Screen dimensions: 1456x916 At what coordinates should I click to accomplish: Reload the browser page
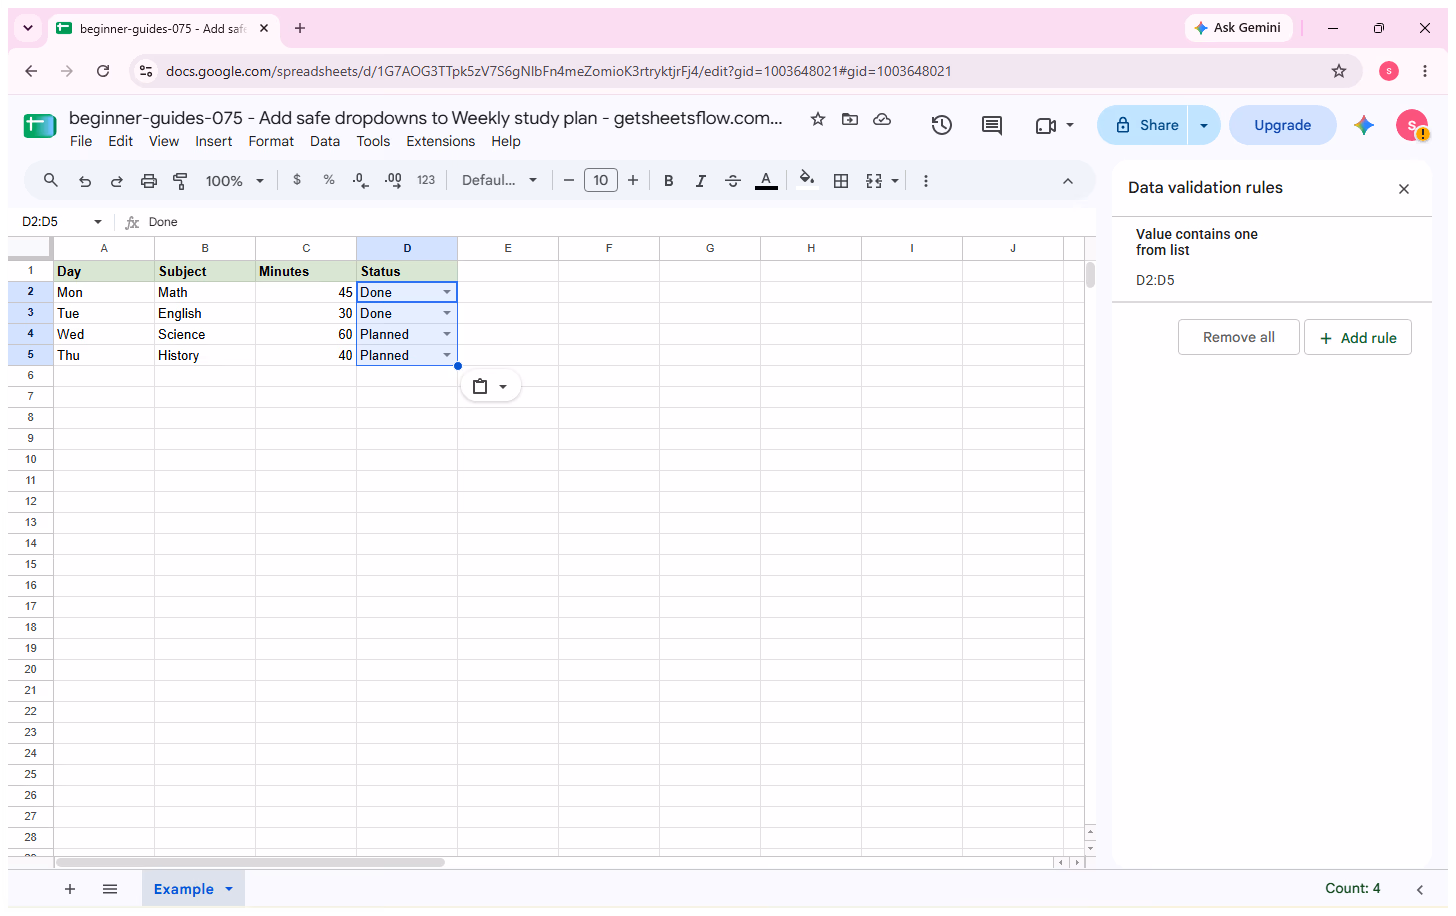click(x=103, y=71)
